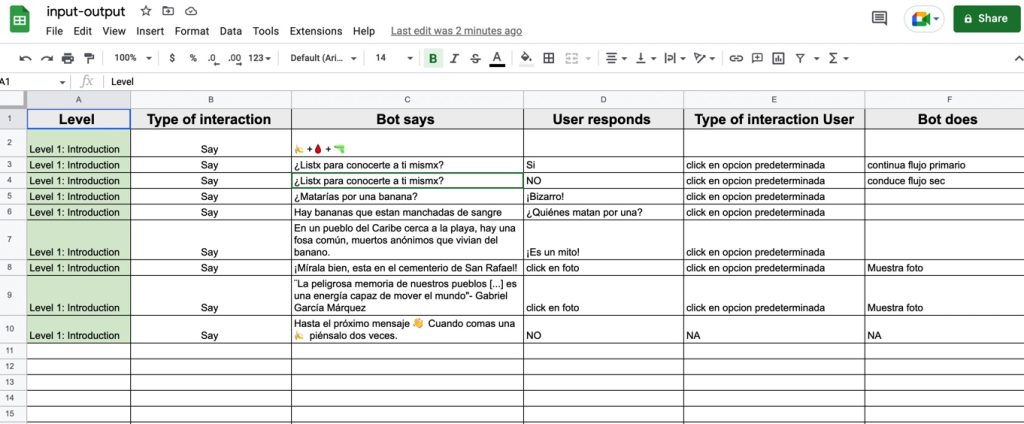Click the Insert comment icon

(x=757, y=59)
